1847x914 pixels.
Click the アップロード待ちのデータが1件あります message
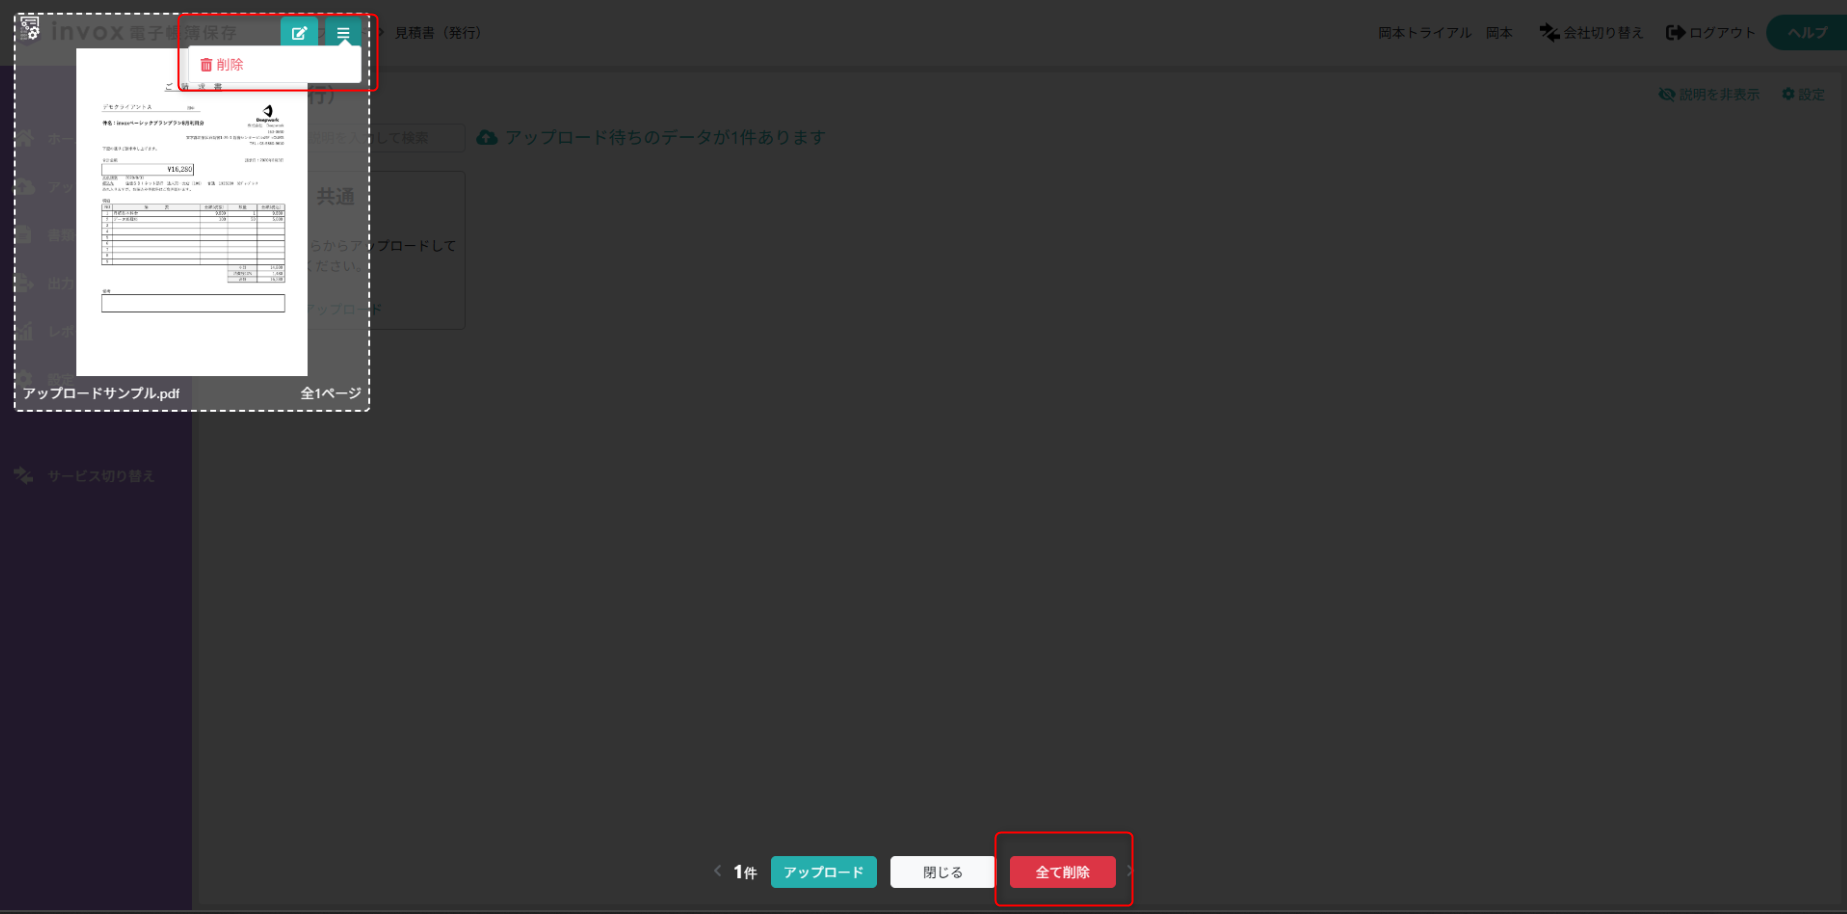pyautogui.click(x=665, y=138)
